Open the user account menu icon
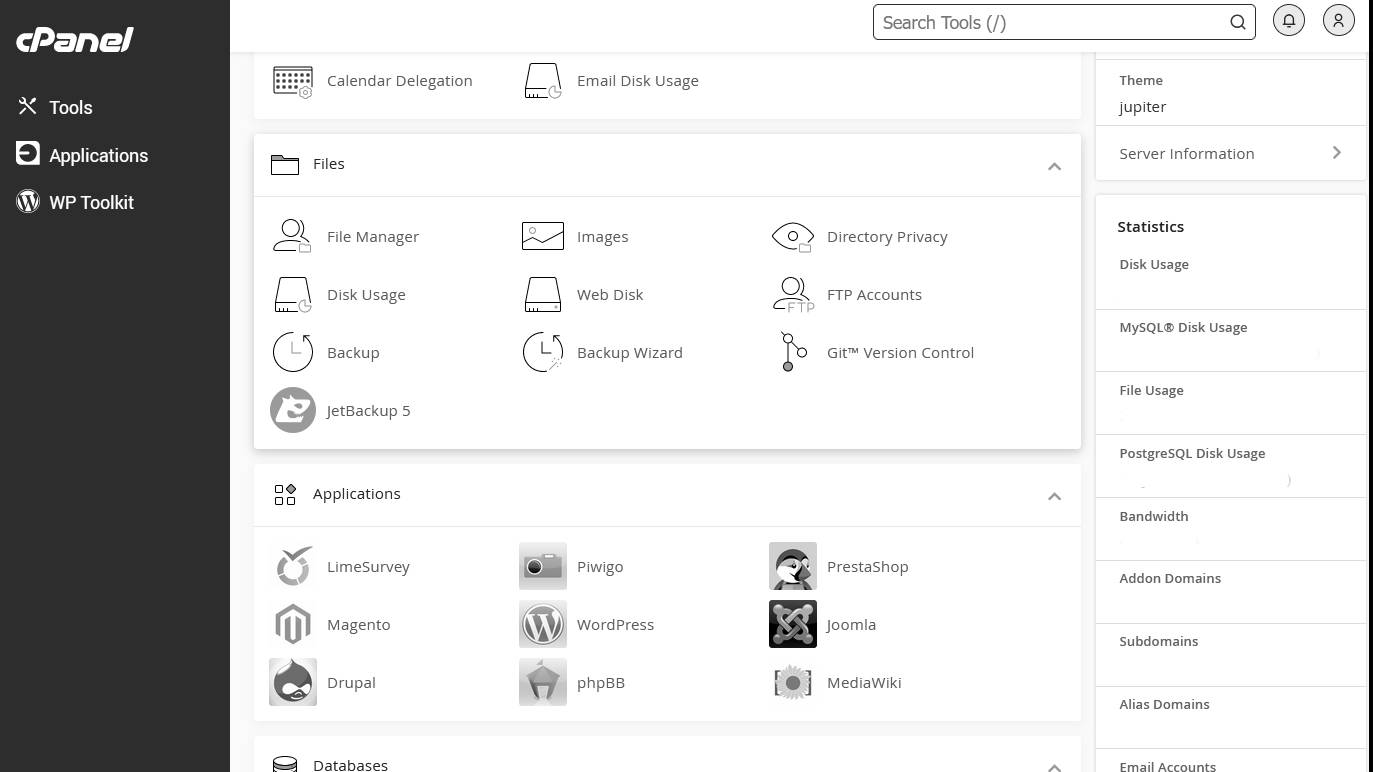The height and width of the screenshot is (772, 1373). (1339, 21)
